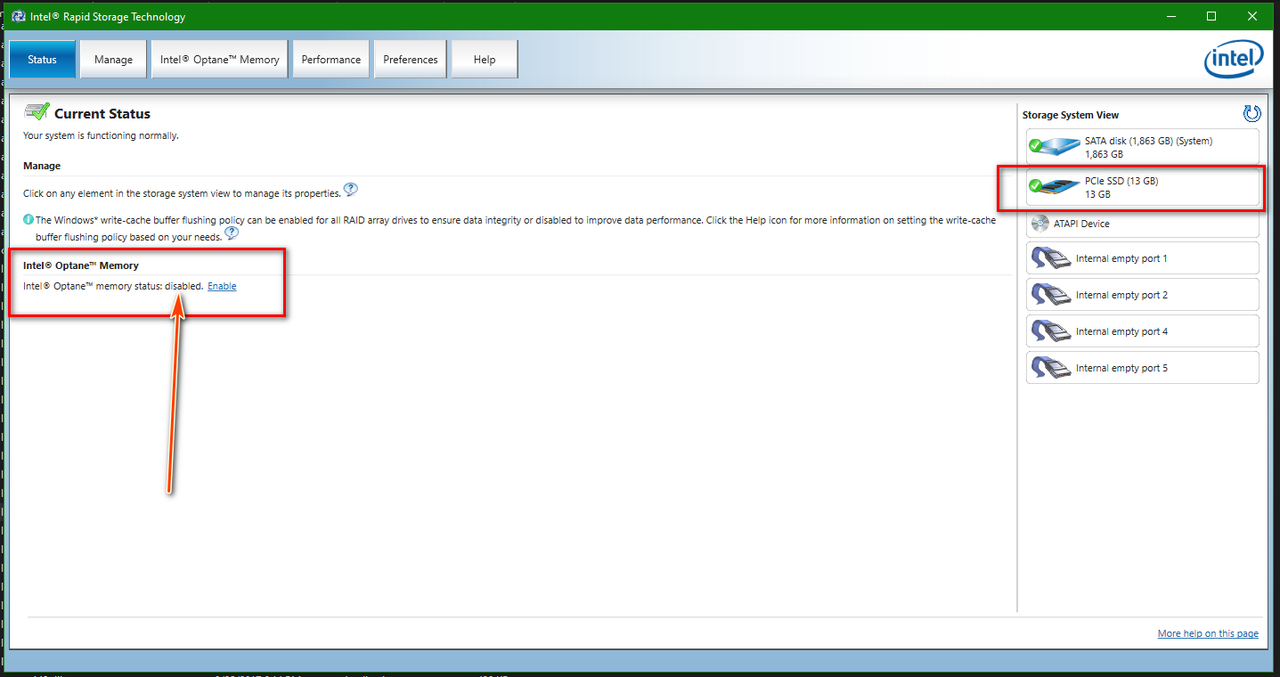Open the Preferences tab
The image size is (1280, 677).
pyautogui.click(x=410, y=59)
